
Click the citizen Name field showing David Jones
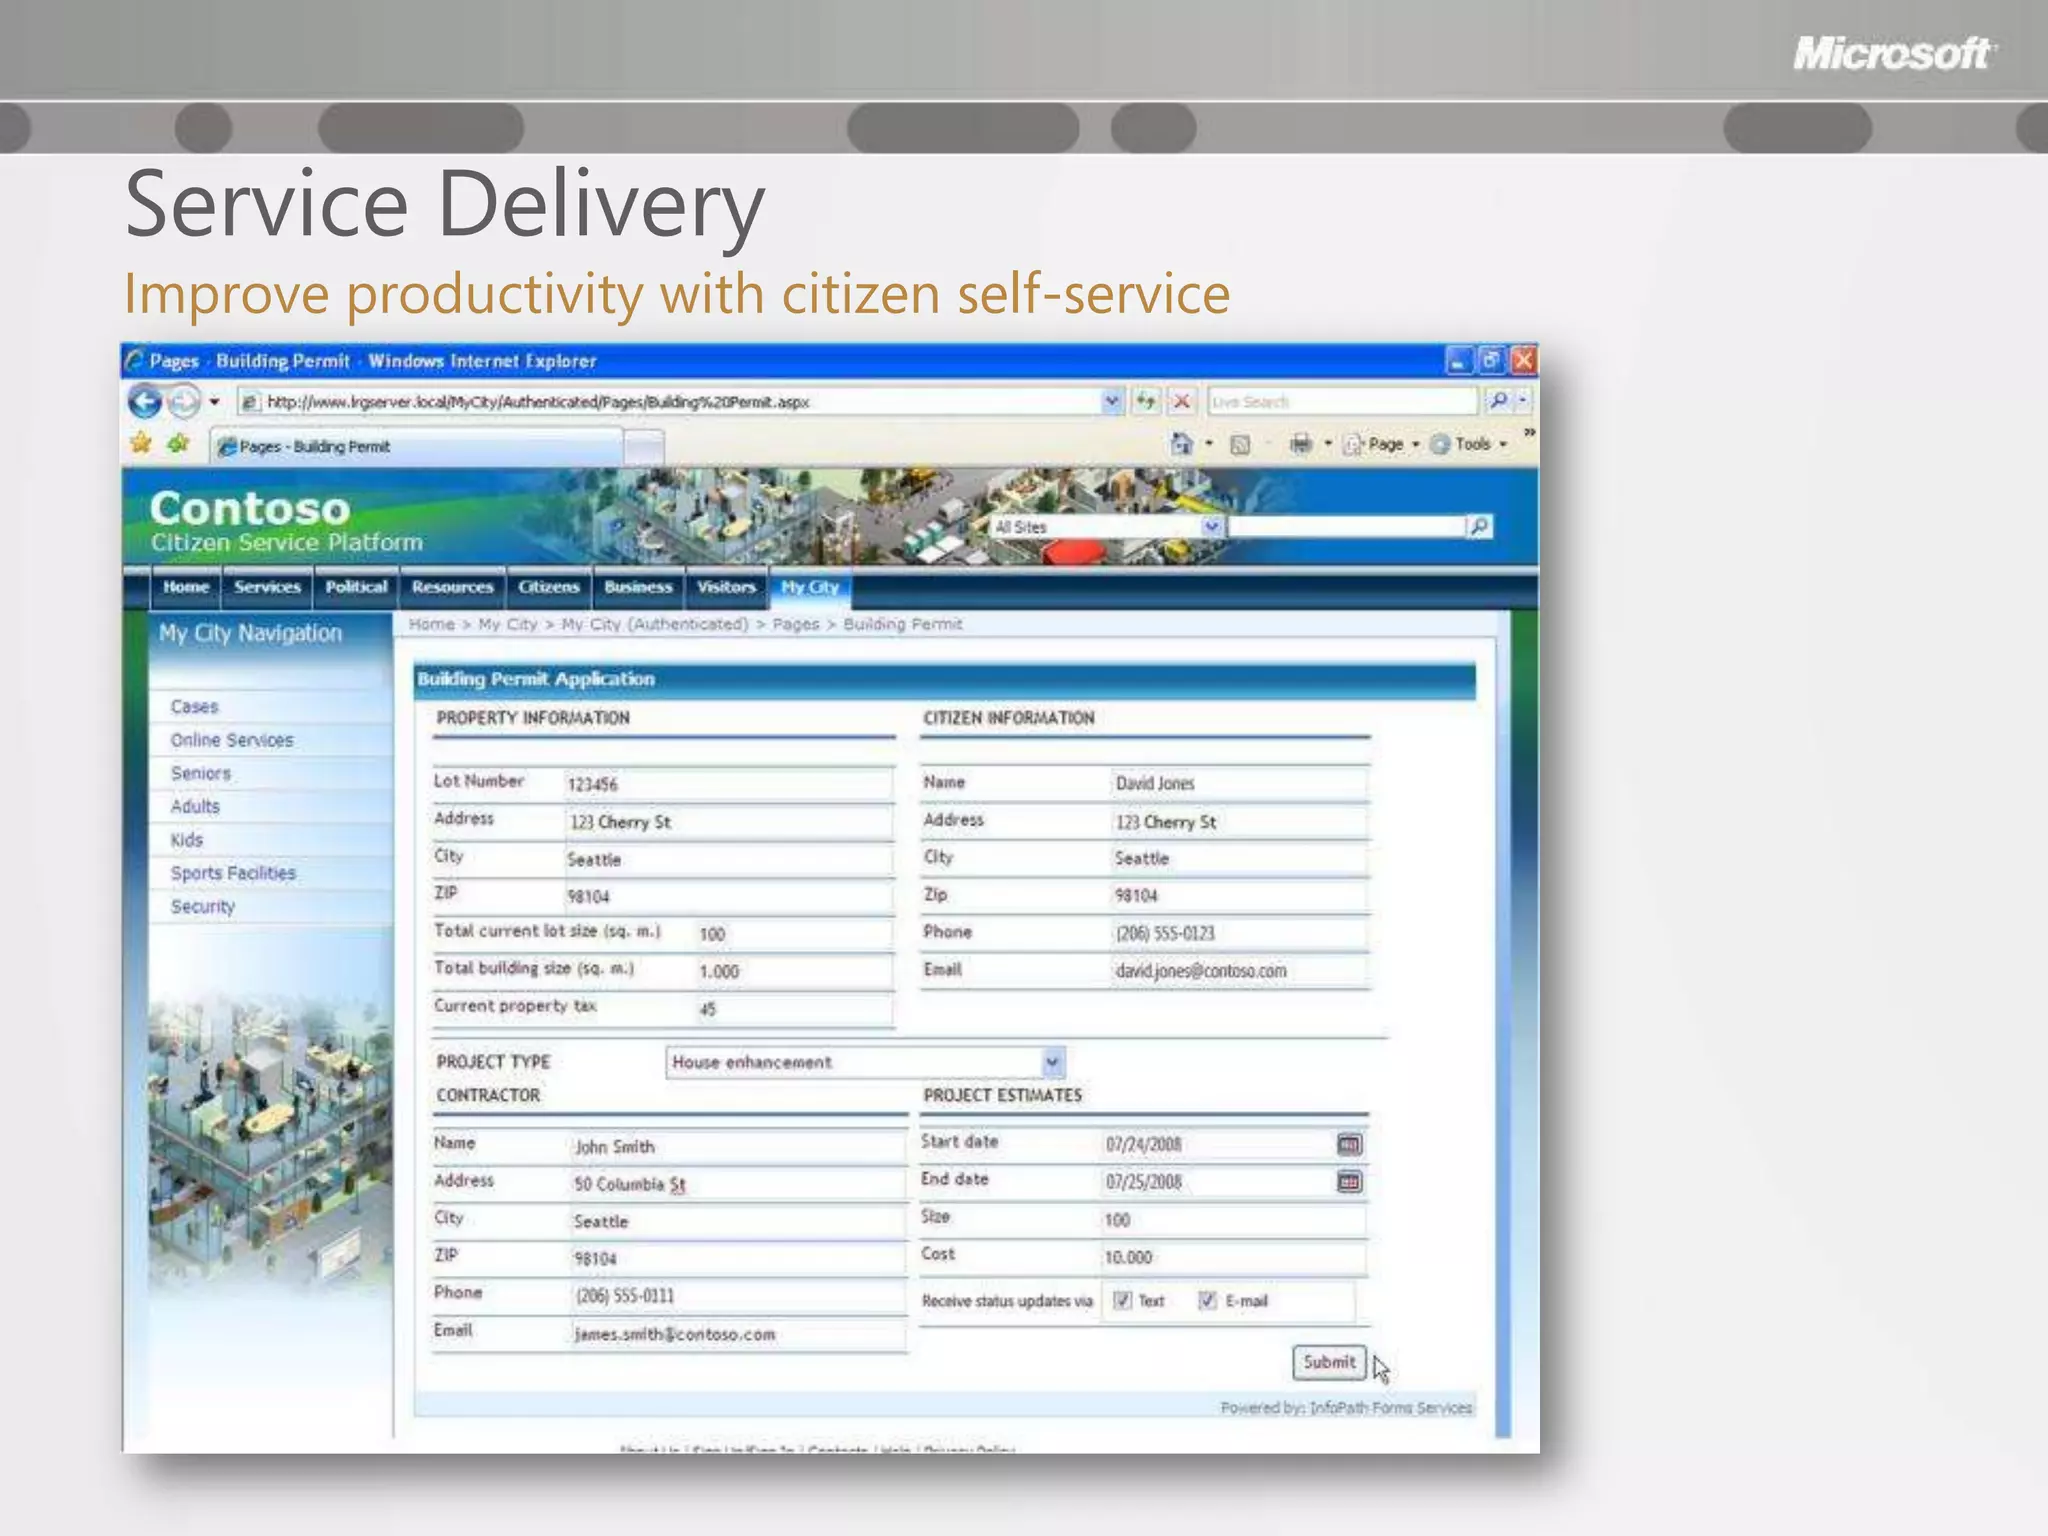(x=1239, y=783)
